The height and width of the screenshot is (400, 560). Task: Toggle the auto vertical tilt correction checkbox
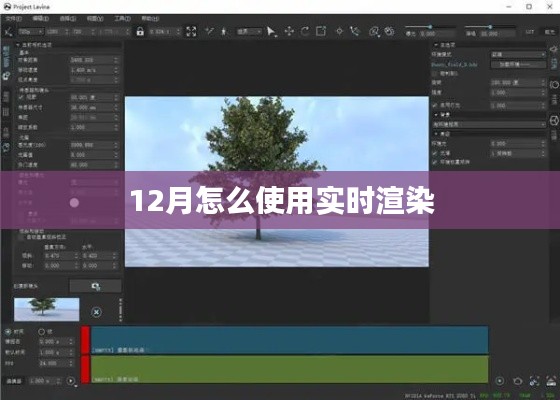21,237
